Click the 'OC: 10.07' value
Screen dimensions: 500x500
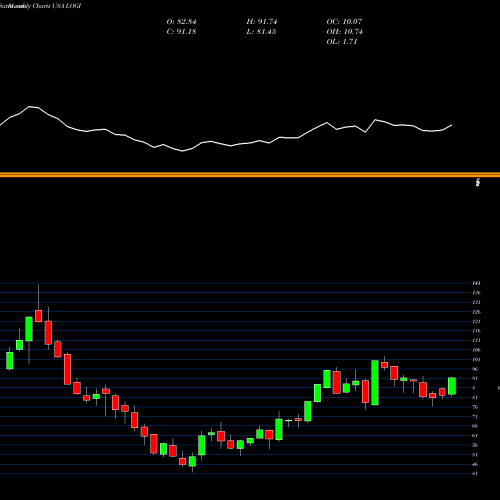point(344,22)
